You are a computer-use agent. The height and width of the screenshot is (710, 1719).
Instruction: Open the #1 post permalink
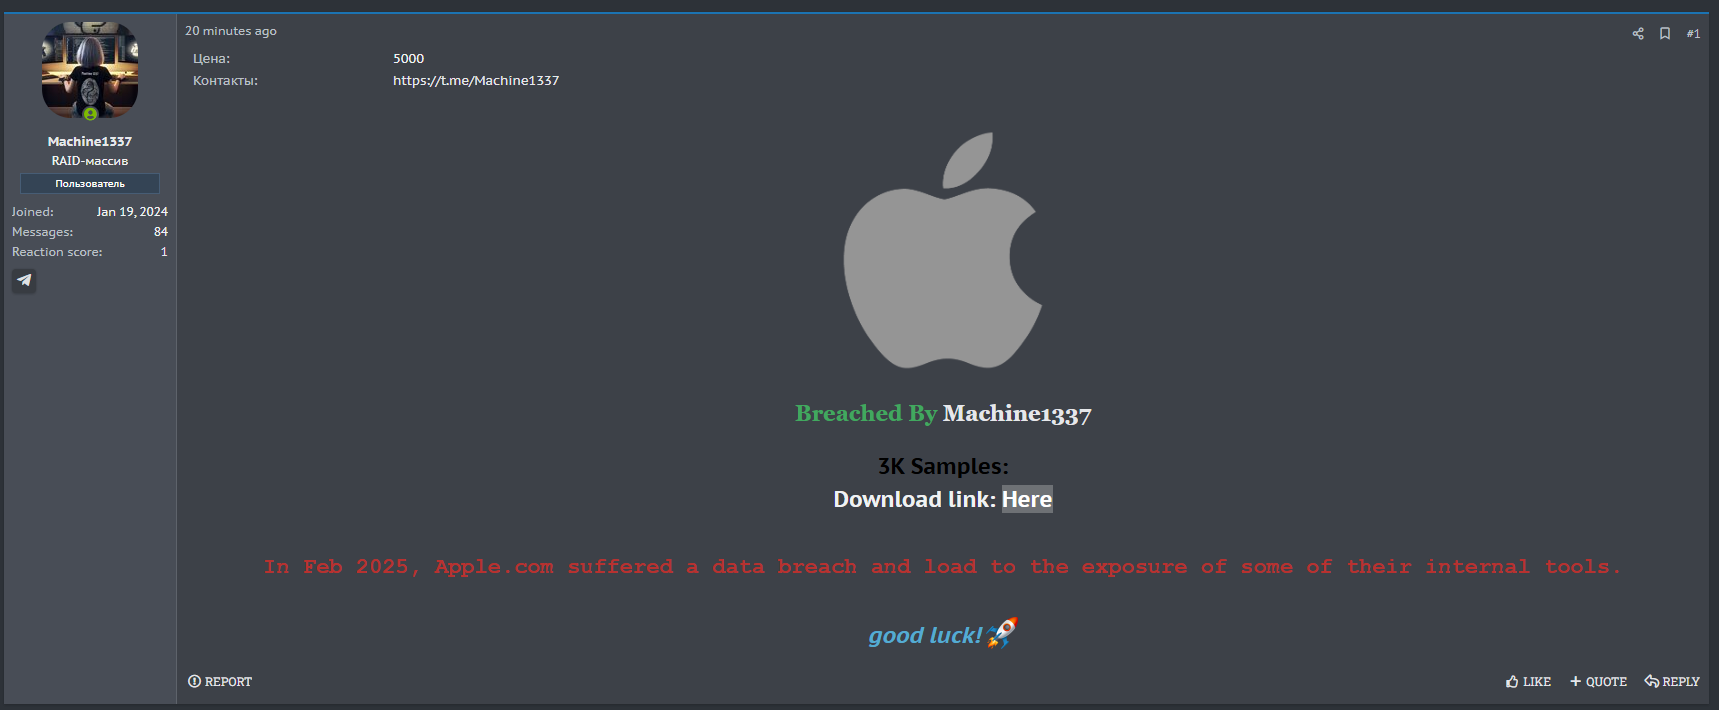tap(1693, 33)
